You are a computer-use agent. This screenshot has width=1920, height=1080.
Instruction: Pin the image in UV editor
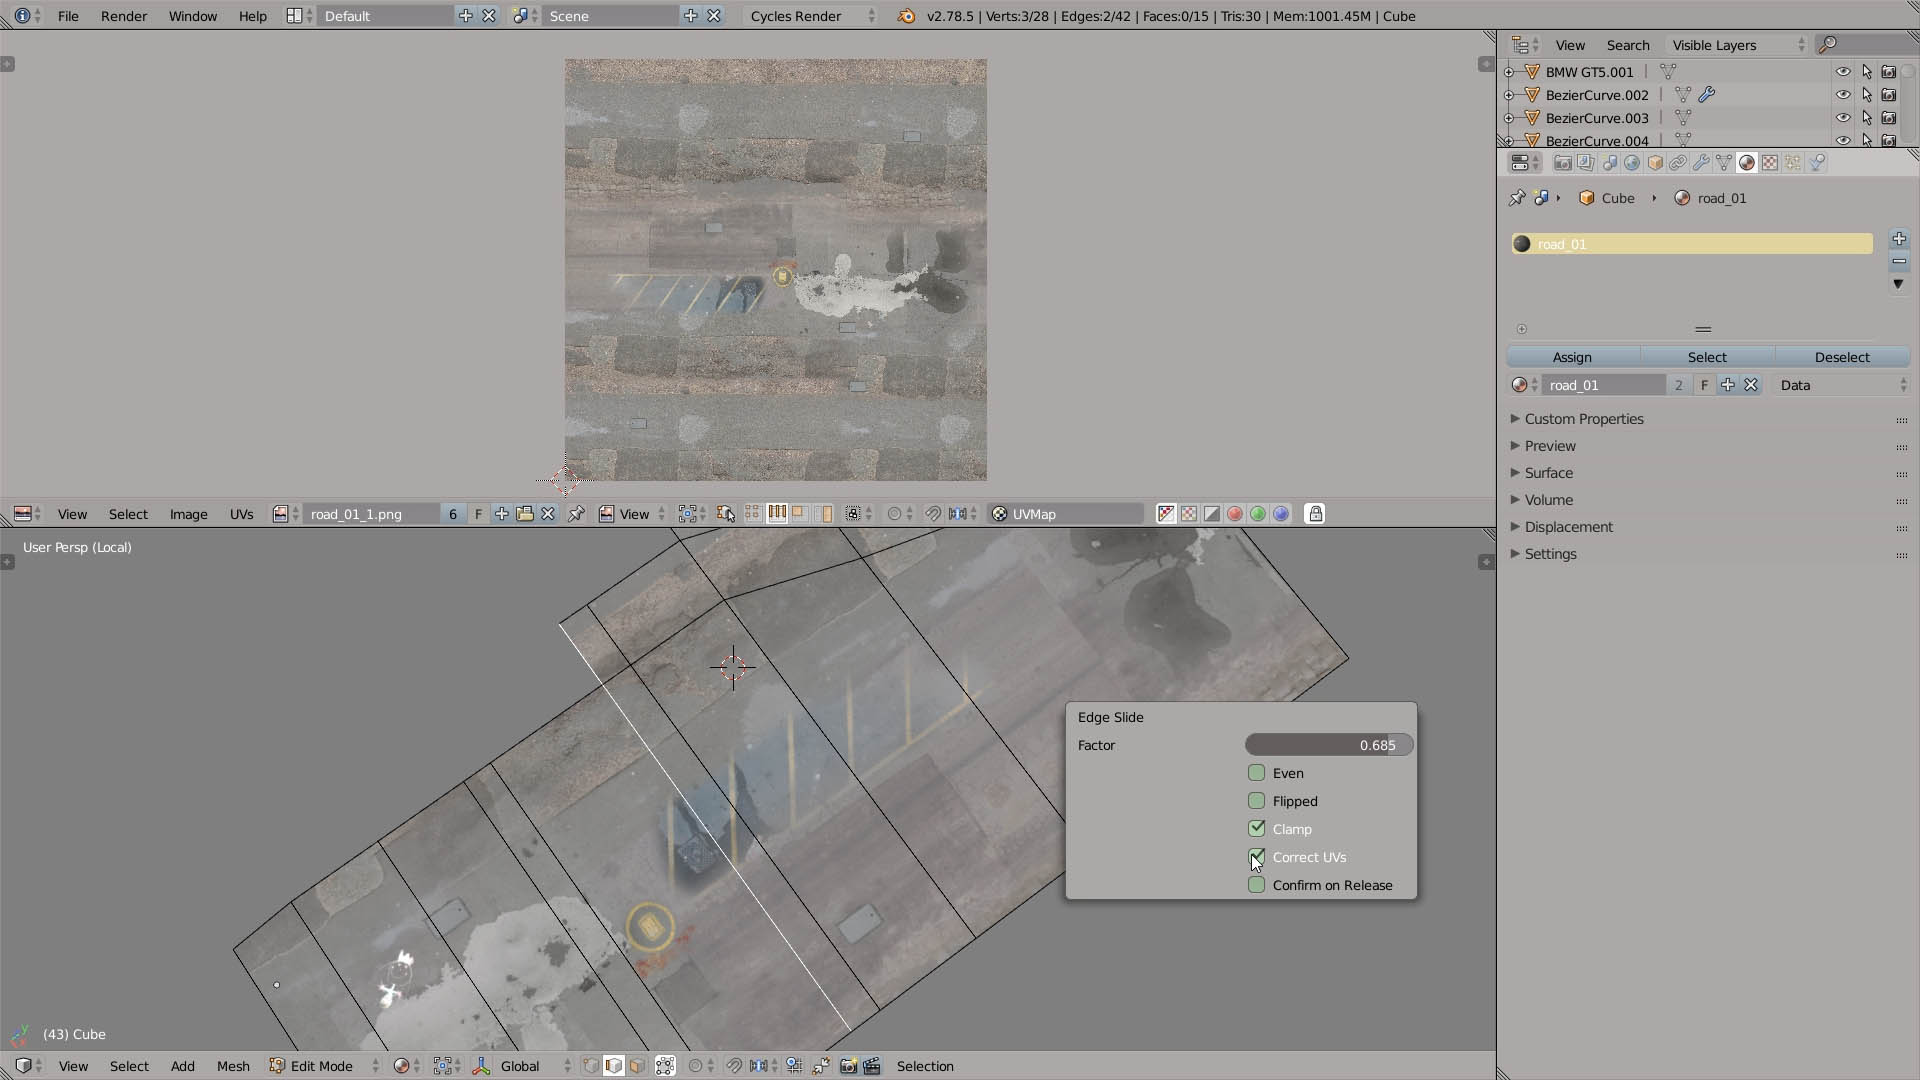(577, 514)
